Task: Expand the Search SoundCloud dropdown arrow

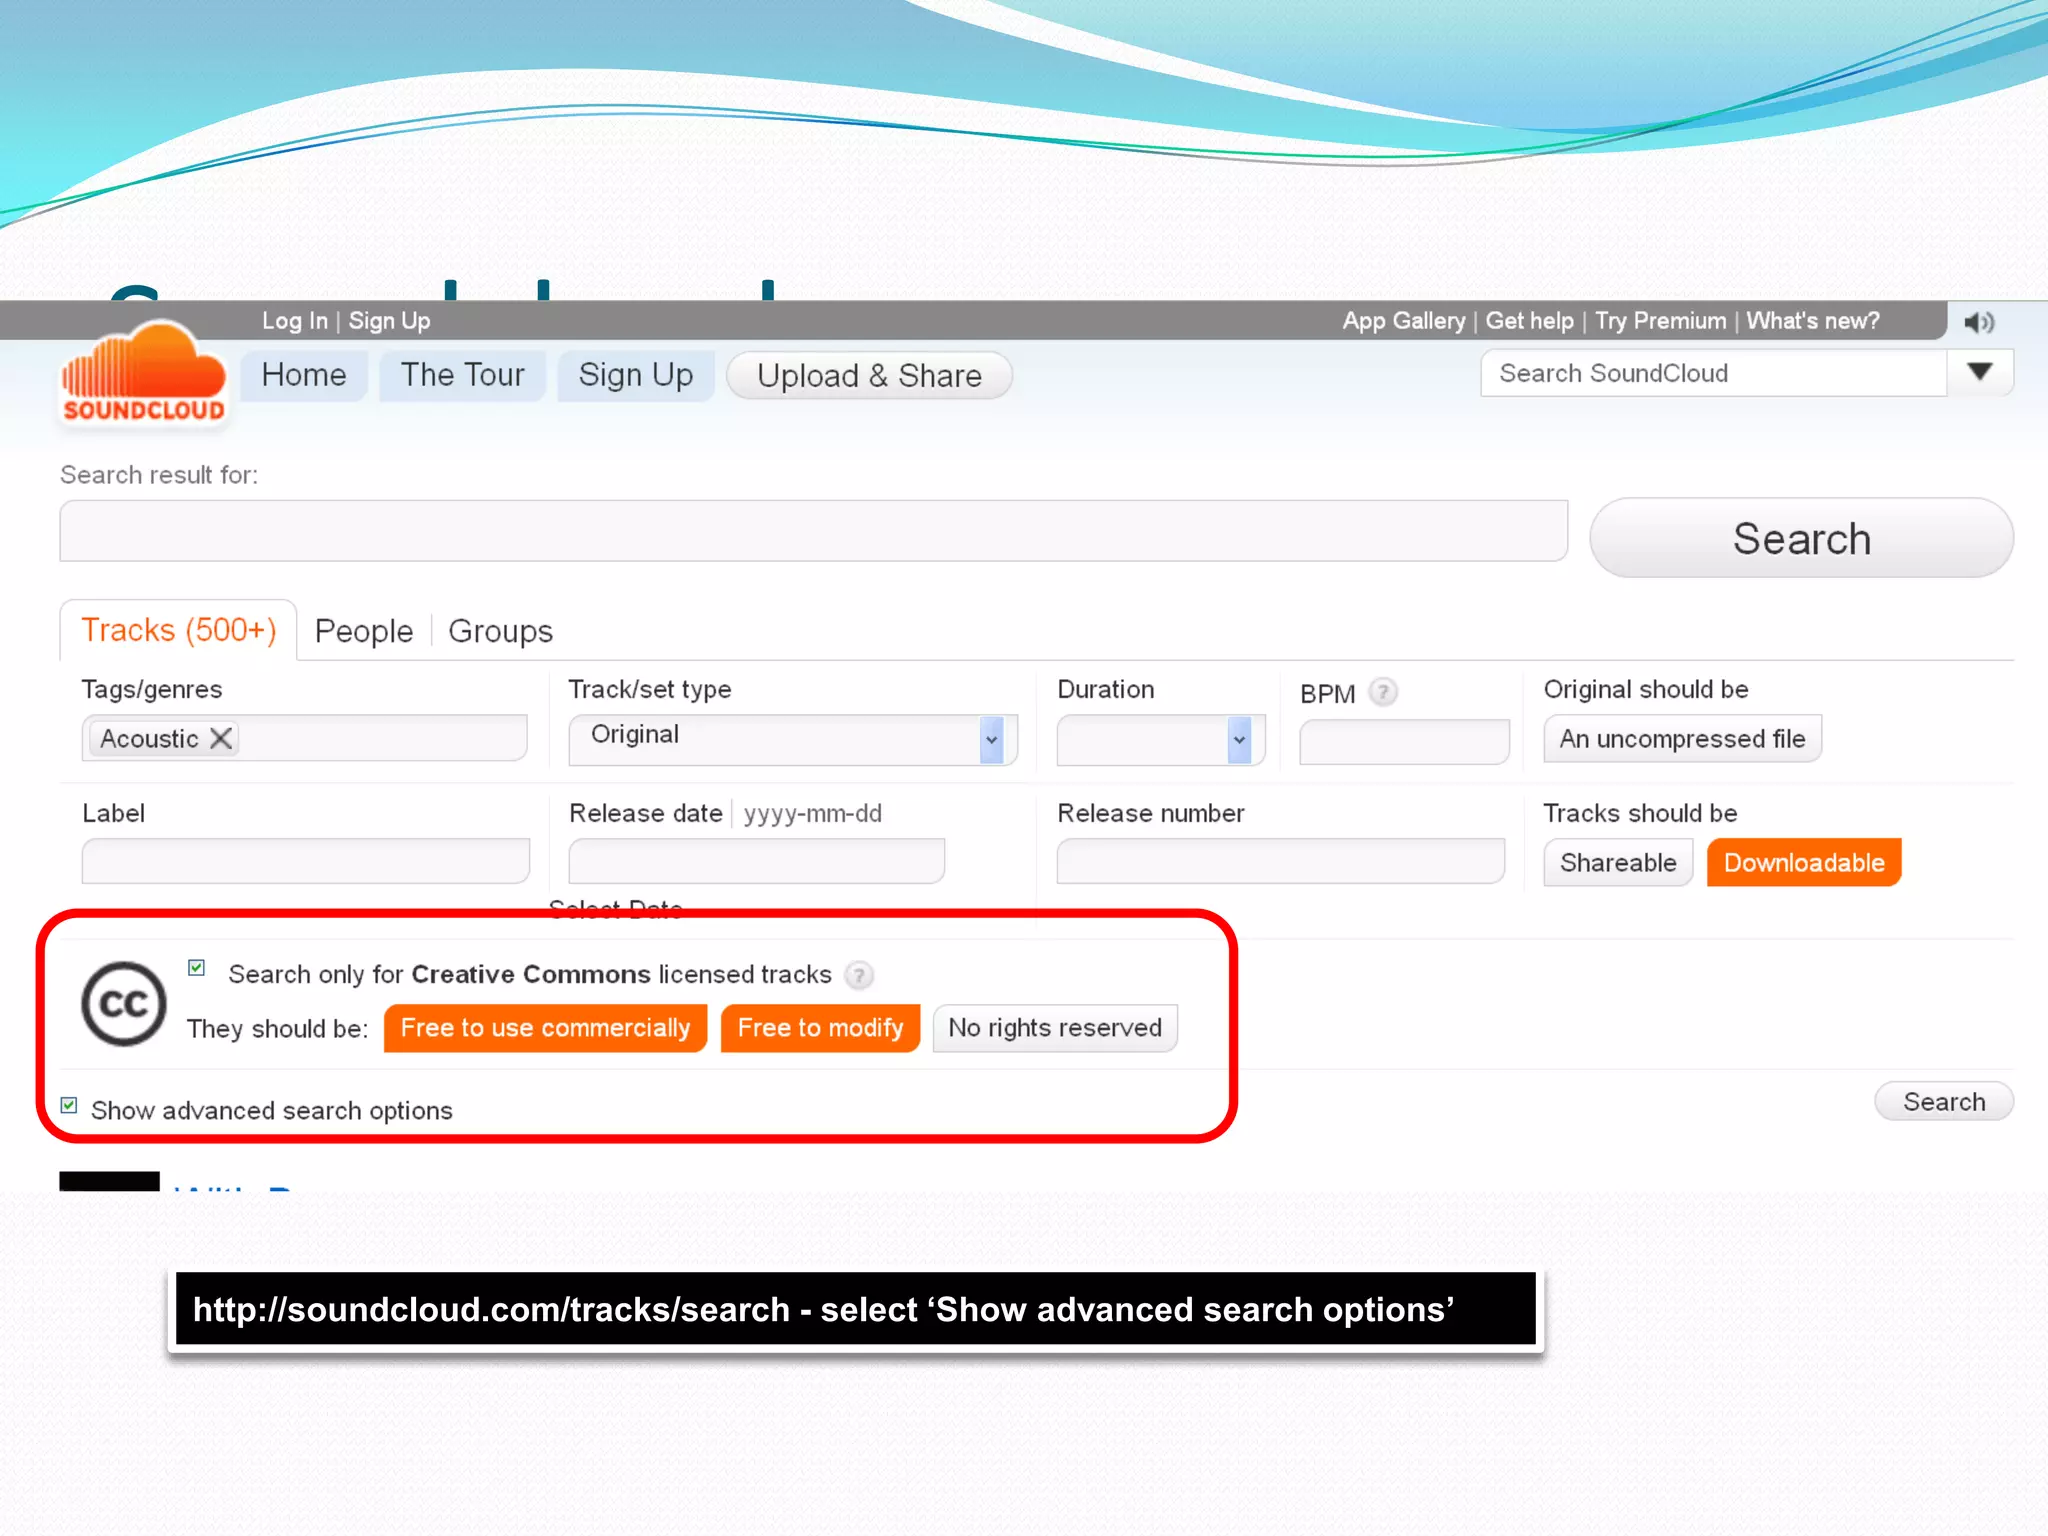Action: [x=1980, y=372]
